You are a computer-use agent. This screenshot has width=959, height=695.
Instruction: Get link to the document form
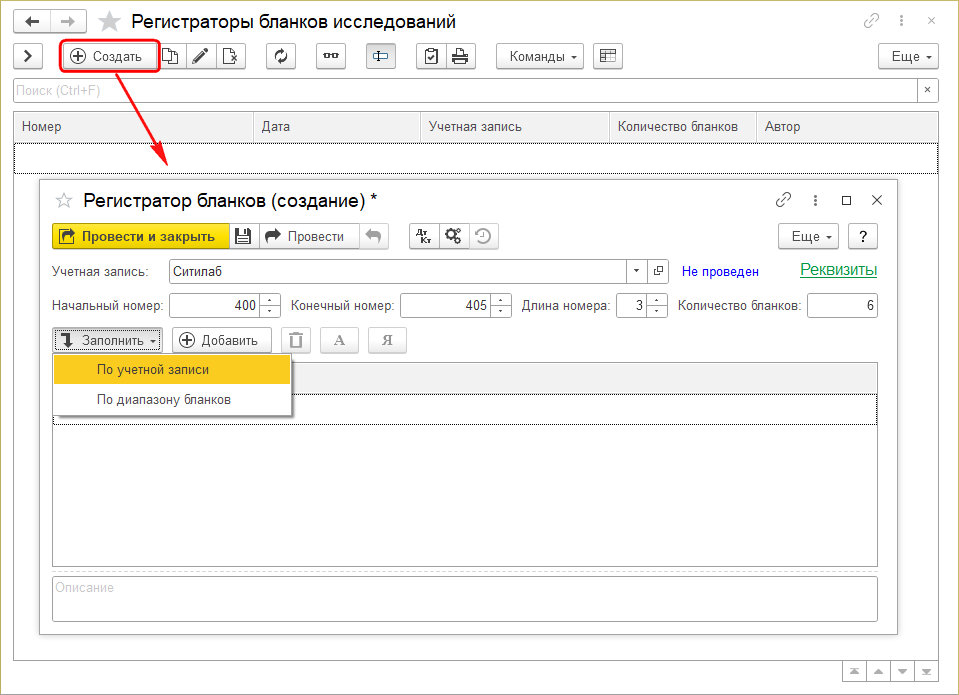[783, 200]
